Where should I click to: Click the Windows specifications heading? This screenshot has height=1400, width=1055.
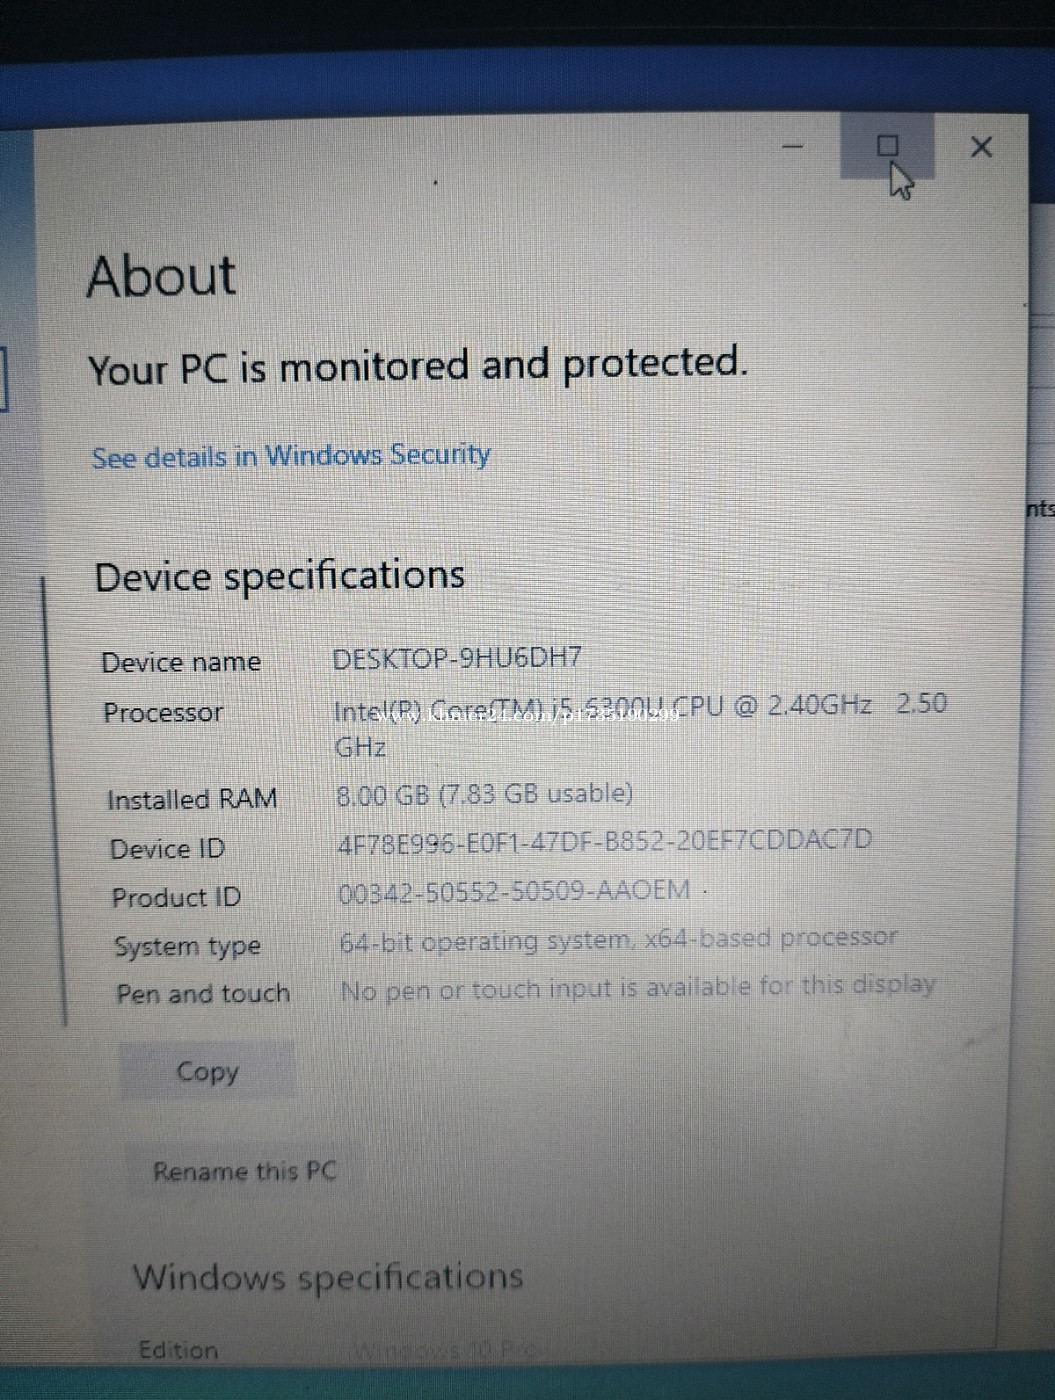[x=328, y=1277]
